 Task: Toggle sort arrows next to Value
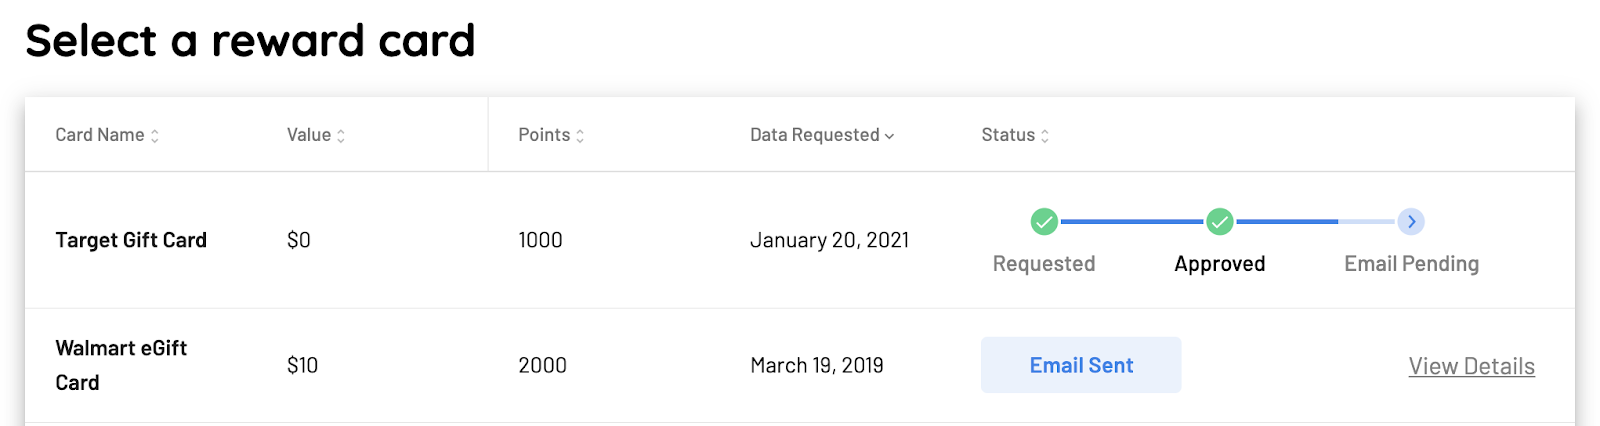pos(341,136)
